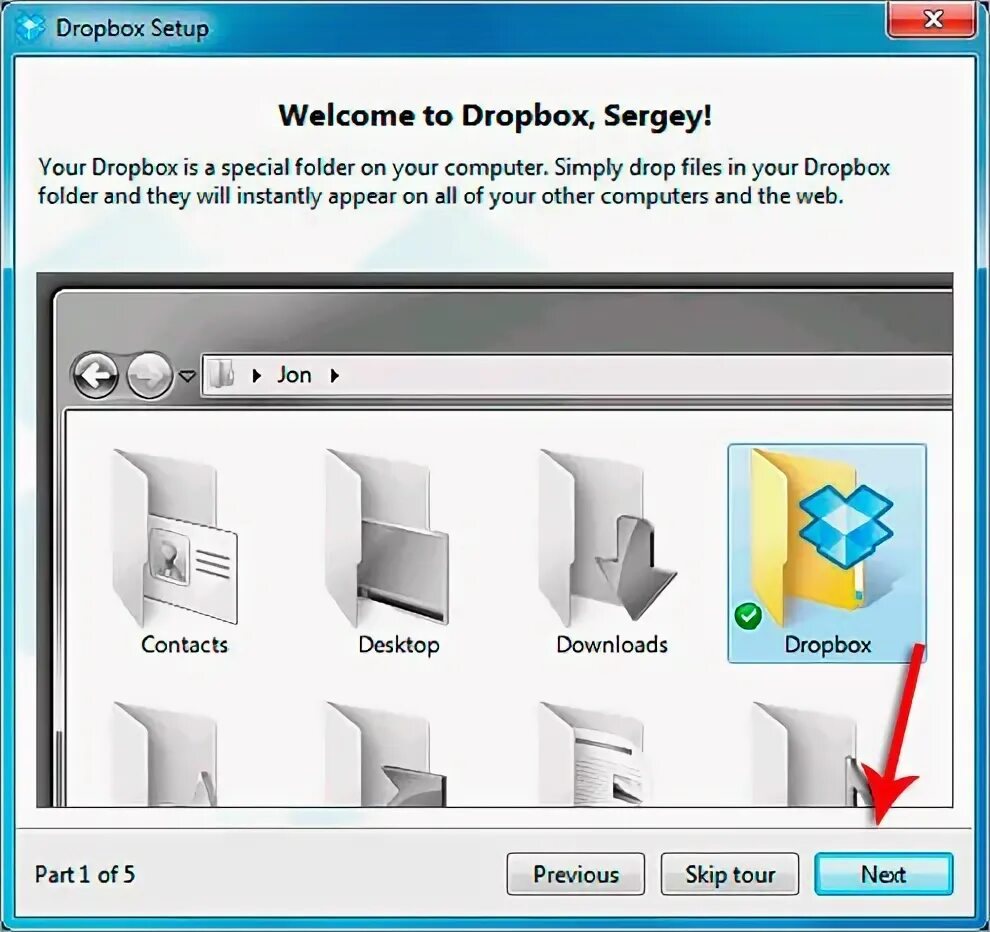
Task: Click the Next button
Action: [883, 874]
